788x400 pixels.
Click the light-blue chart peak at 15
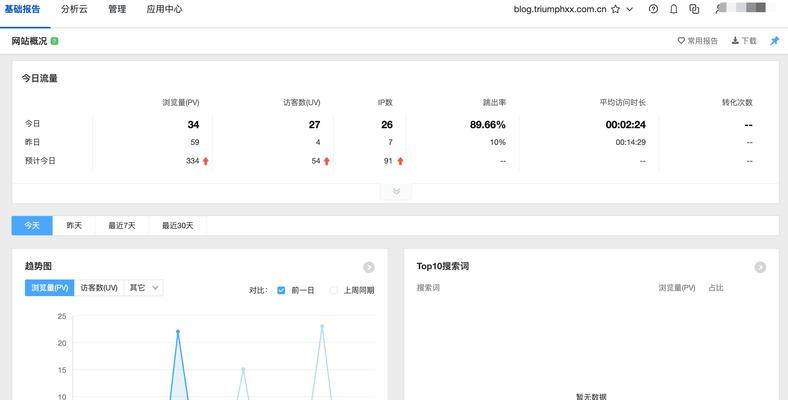(x=243, y=369)
